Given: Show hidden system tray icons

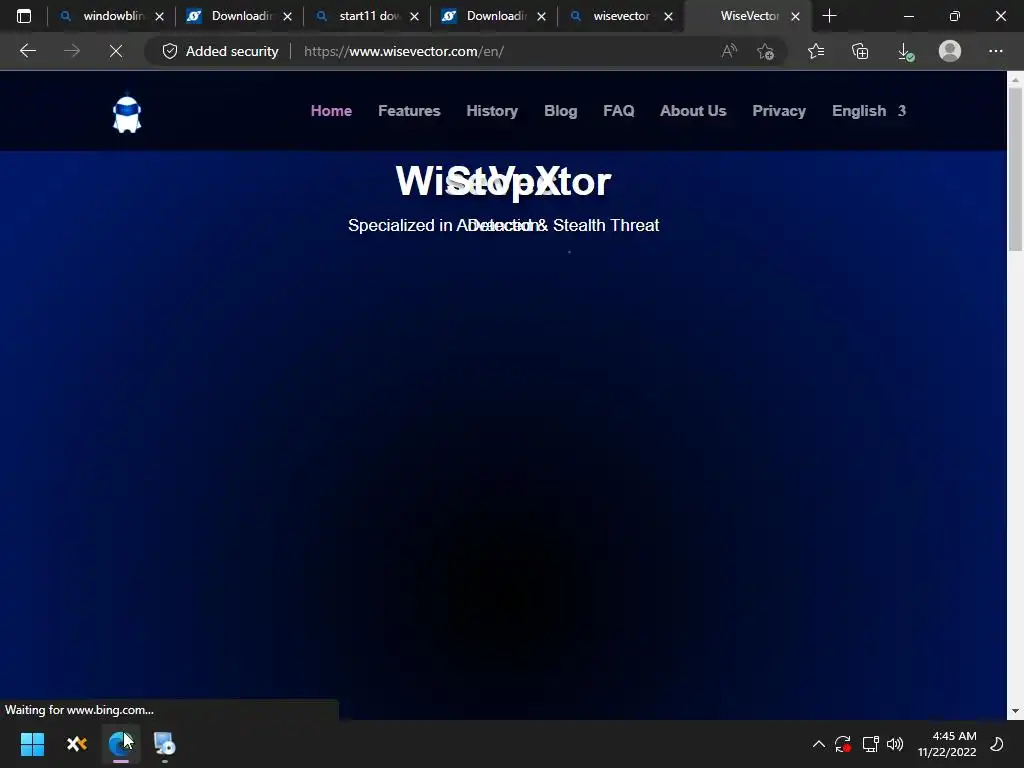Looking at the screenshot, I should [818, 744].
